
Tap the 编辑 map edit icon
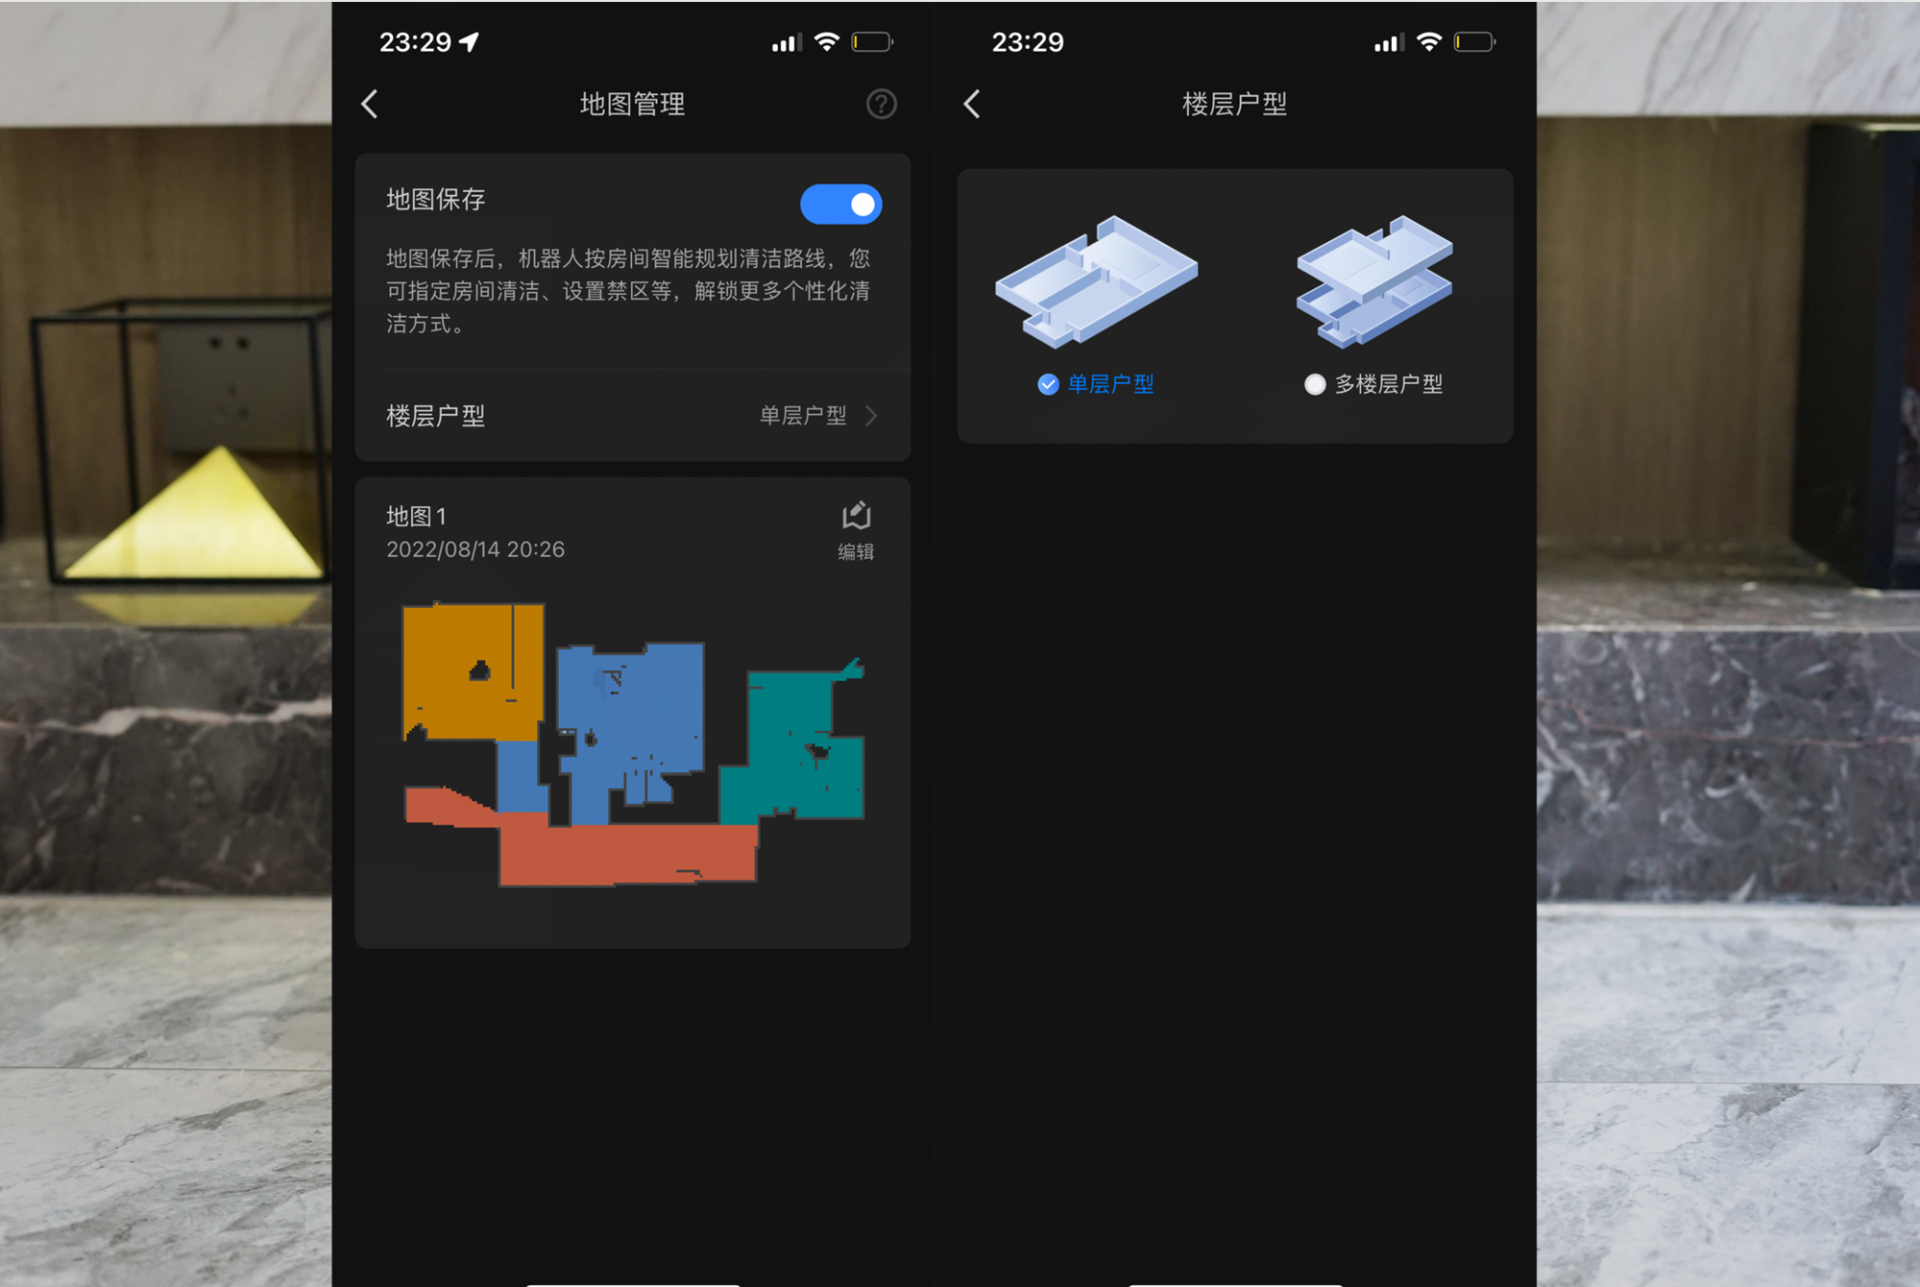point(856,516)
